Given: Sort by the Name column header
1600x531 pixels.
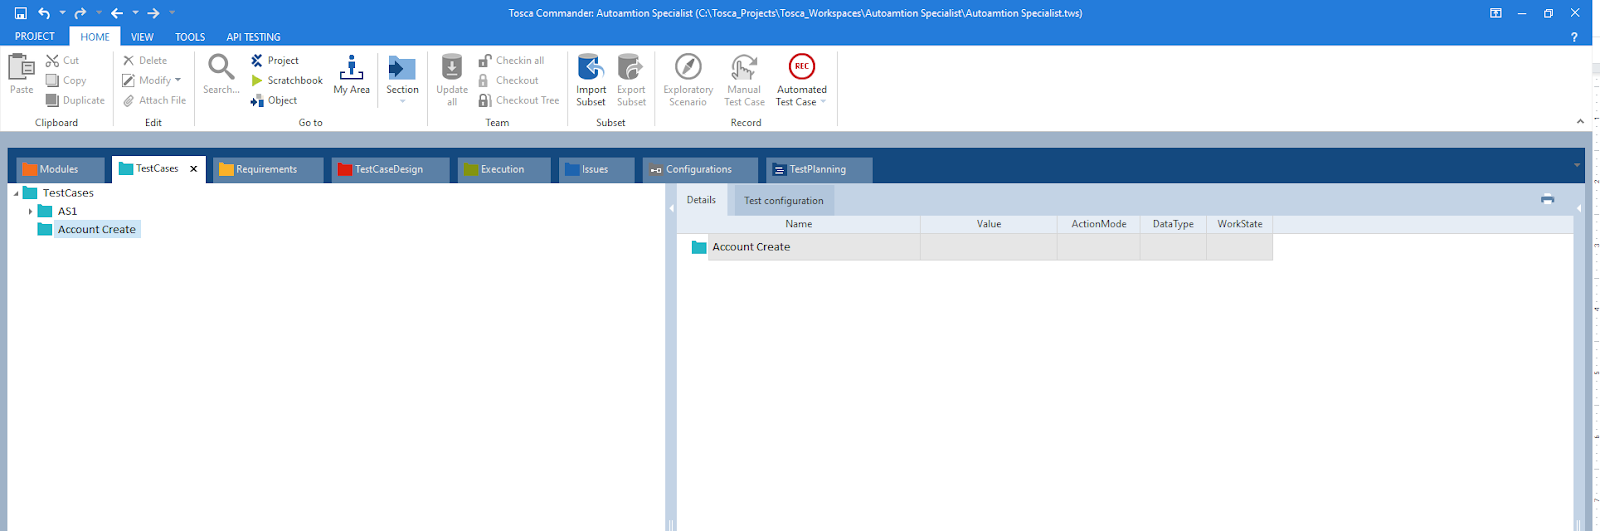Looking at the screenshot, I should 798,224.
